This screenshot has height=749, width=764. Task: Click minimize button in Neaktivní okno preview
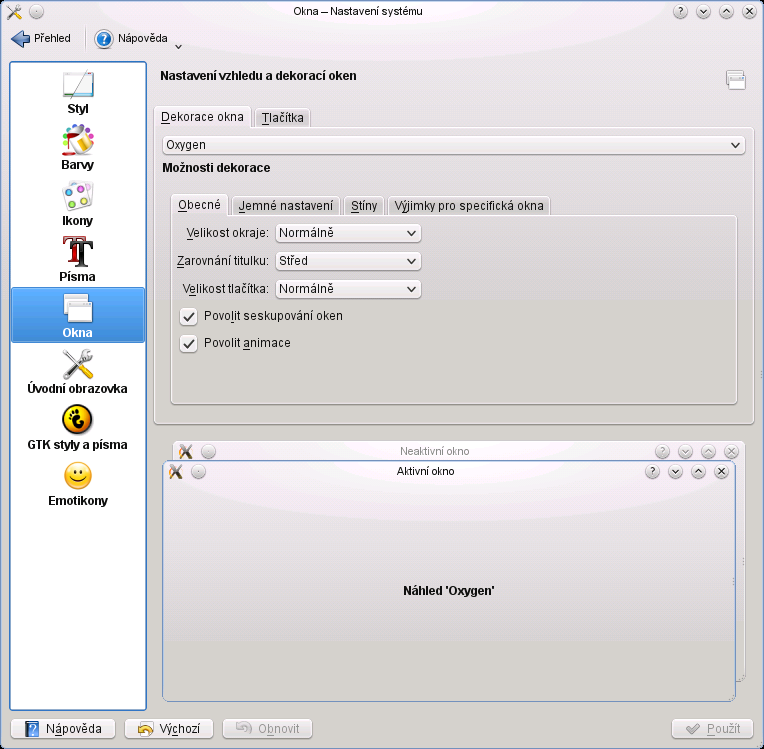click(685, 452)
